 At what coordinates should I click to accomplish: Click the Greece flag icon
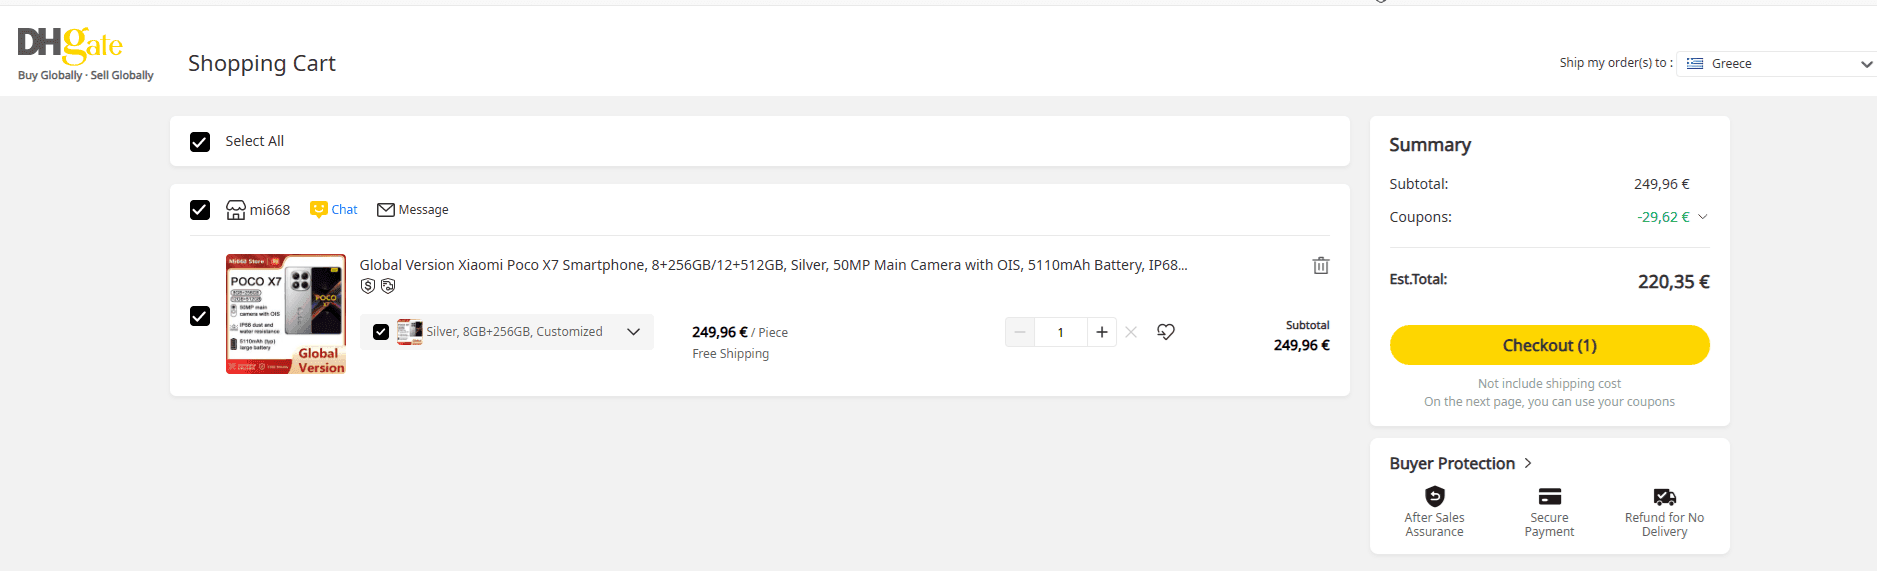pos(1695,63)
